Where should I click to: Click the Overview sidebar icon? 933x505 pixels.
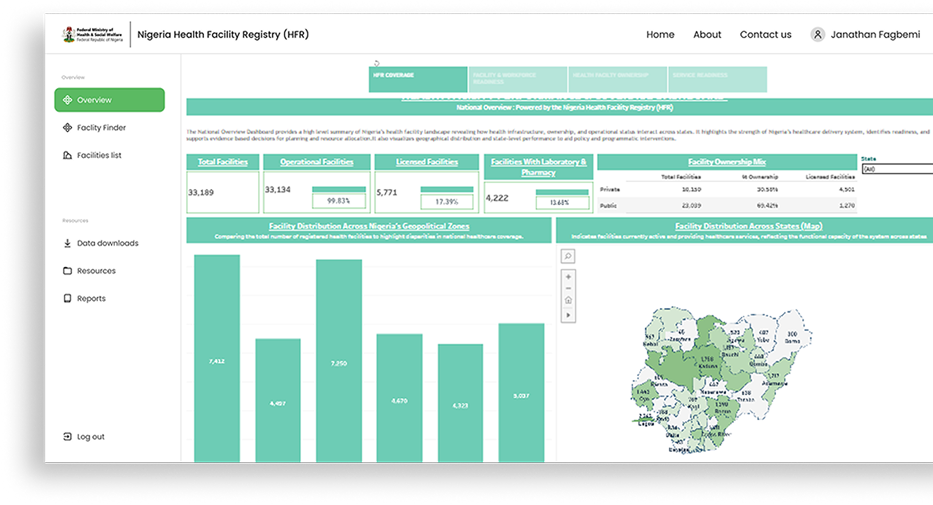[x=67, y=100]
